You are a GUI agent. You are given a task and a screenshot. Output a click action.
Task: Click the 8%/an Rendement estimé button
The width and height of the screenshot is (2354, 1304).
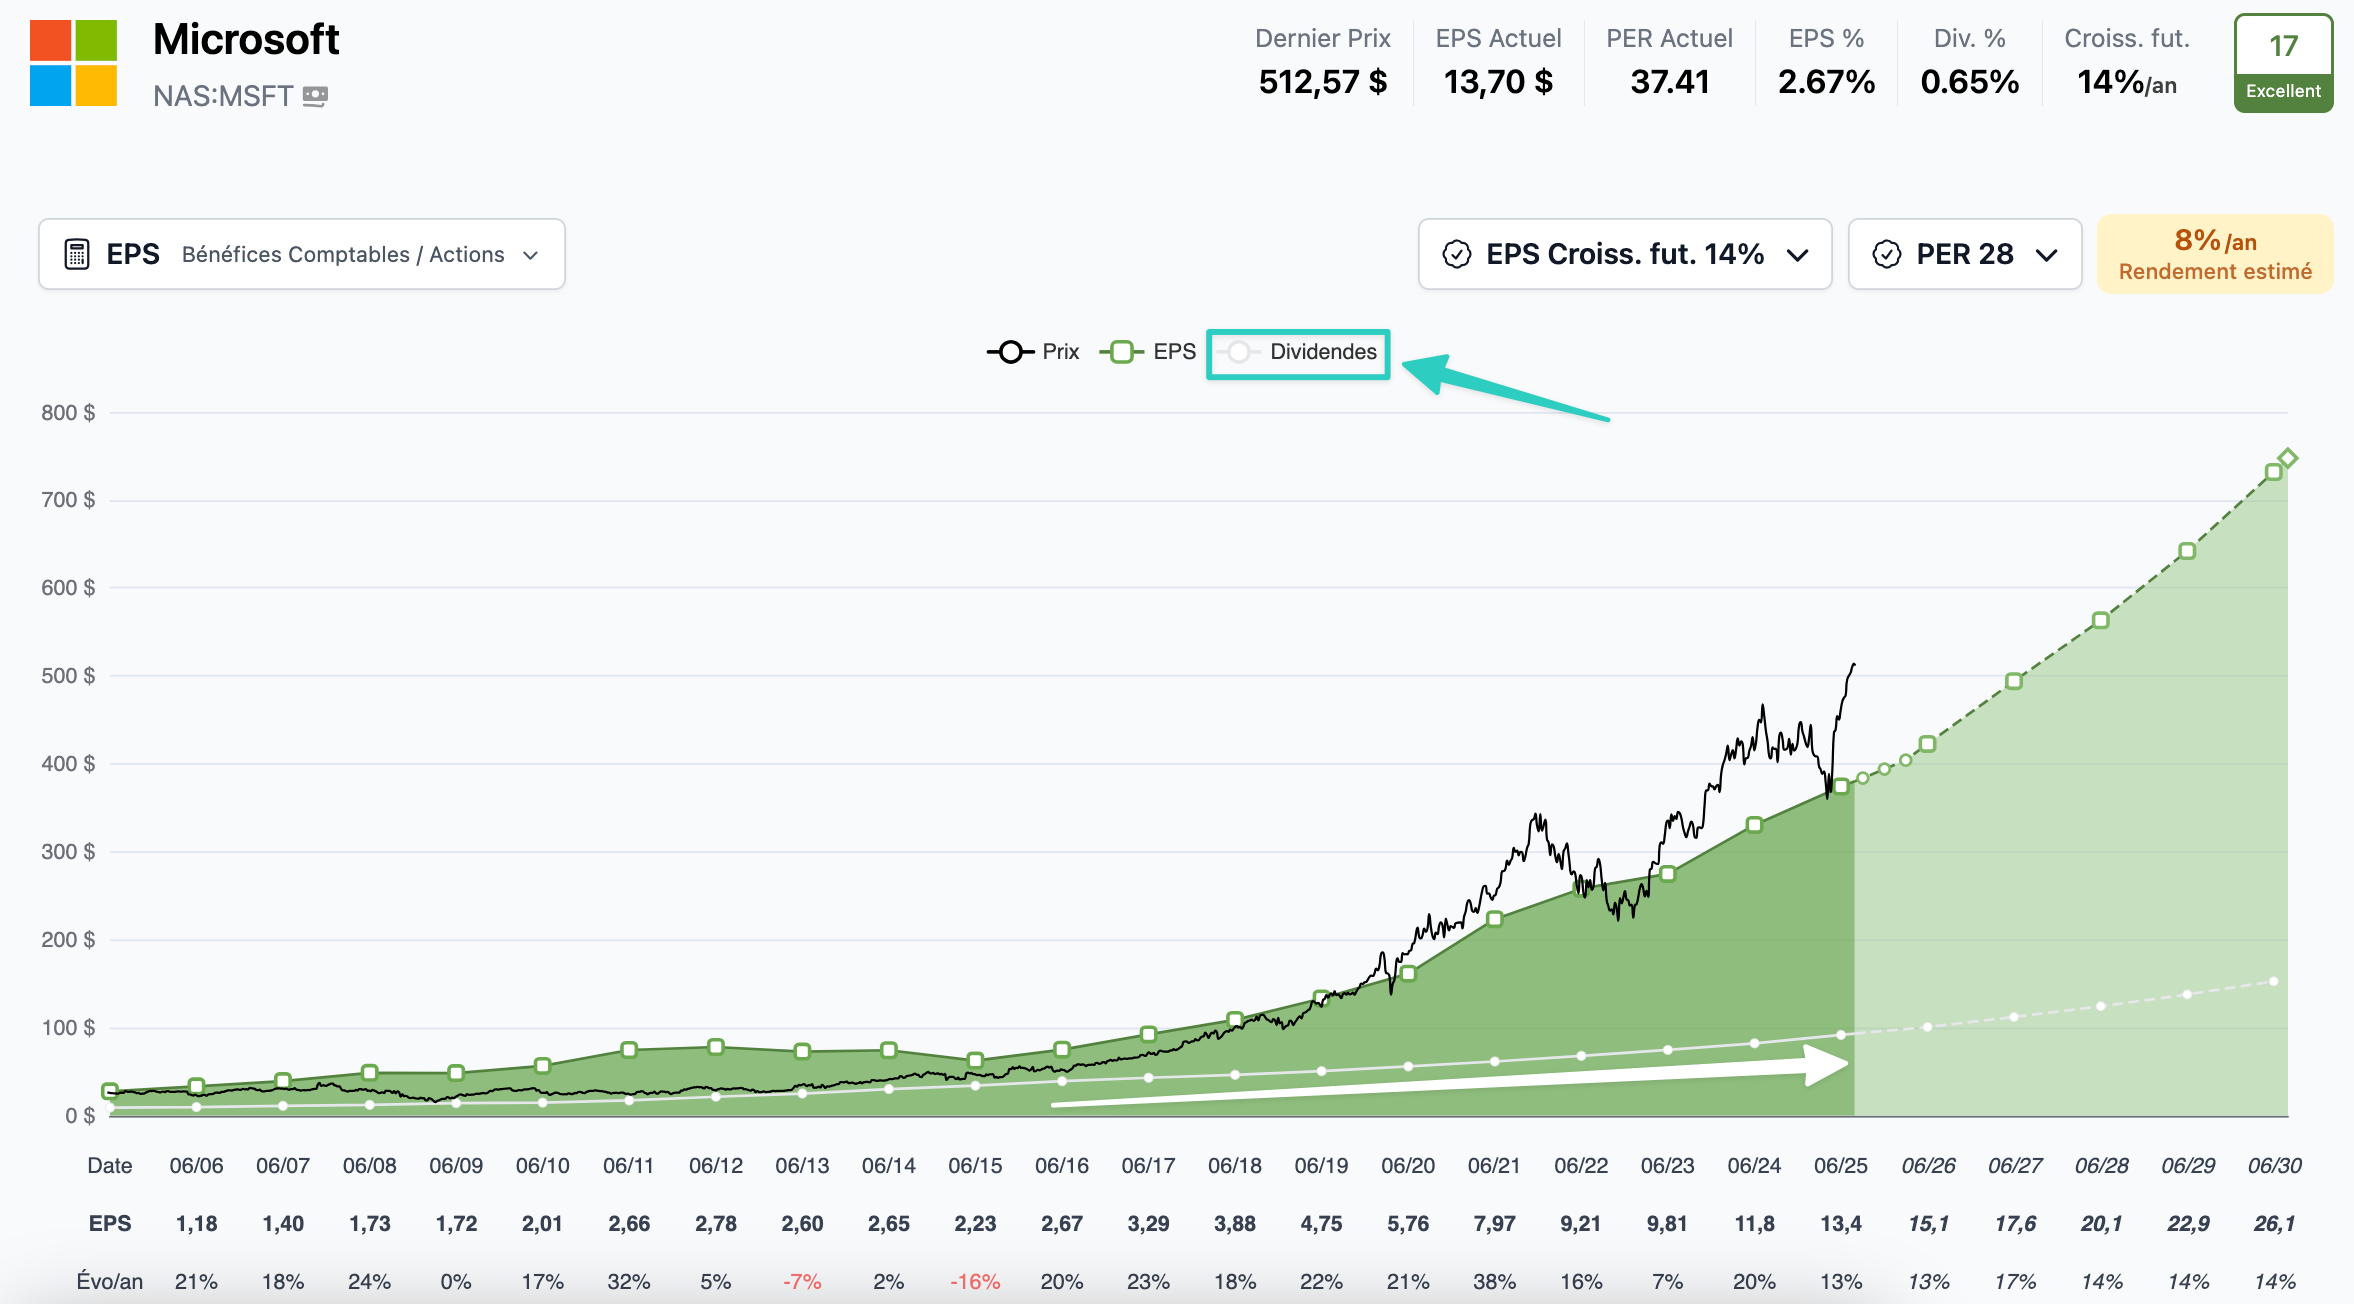point(2214,254)
